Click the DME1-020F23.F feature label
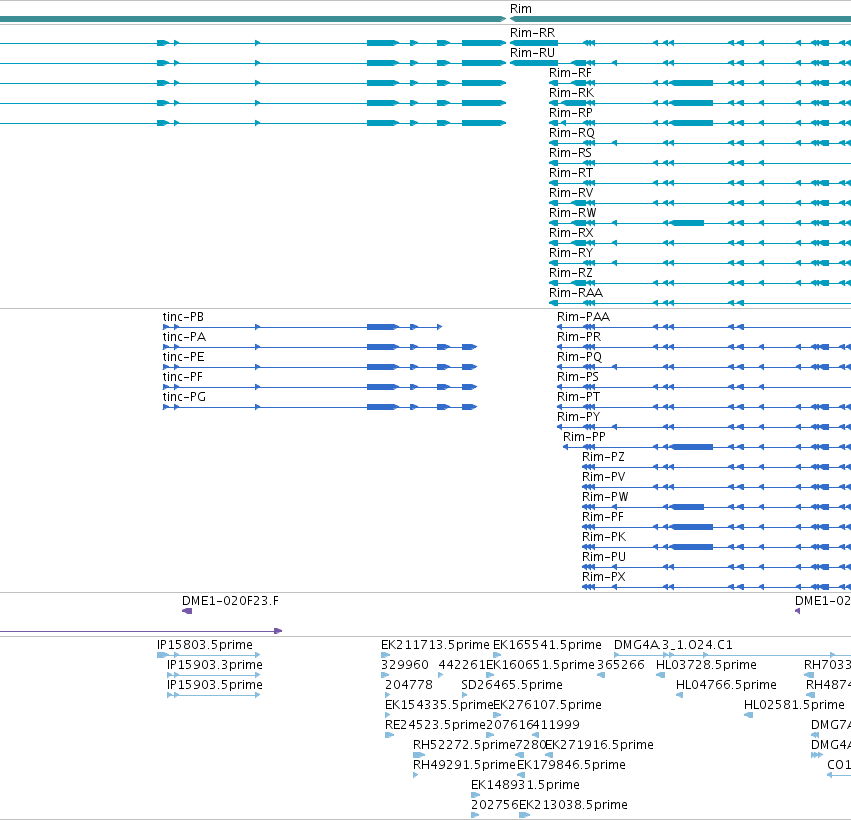 coord(230,601)
